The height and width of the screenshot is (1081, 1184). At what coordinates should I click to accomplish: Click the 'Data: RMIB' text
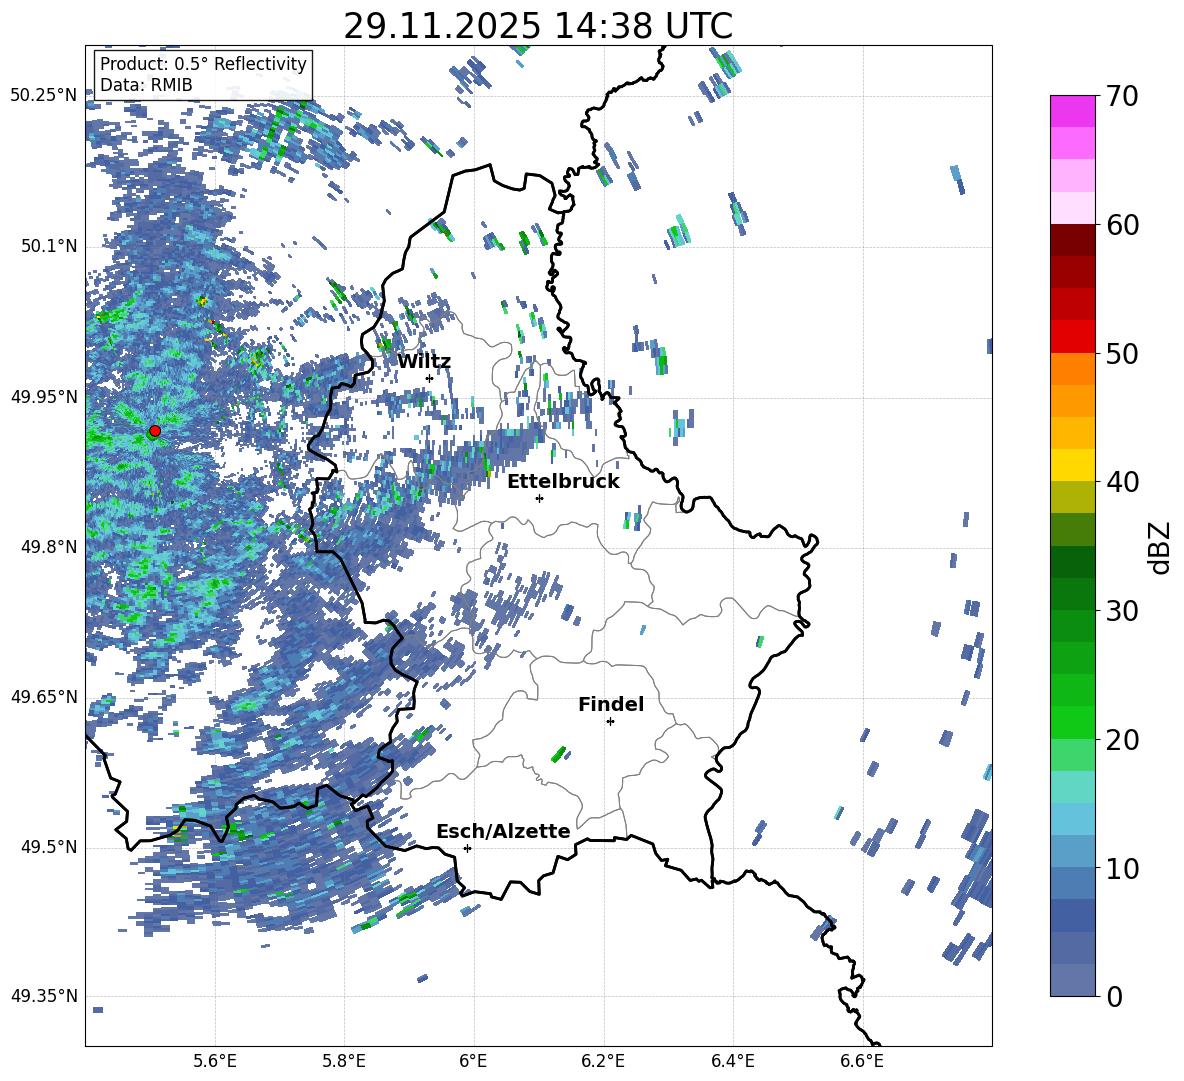pos(146,85)
